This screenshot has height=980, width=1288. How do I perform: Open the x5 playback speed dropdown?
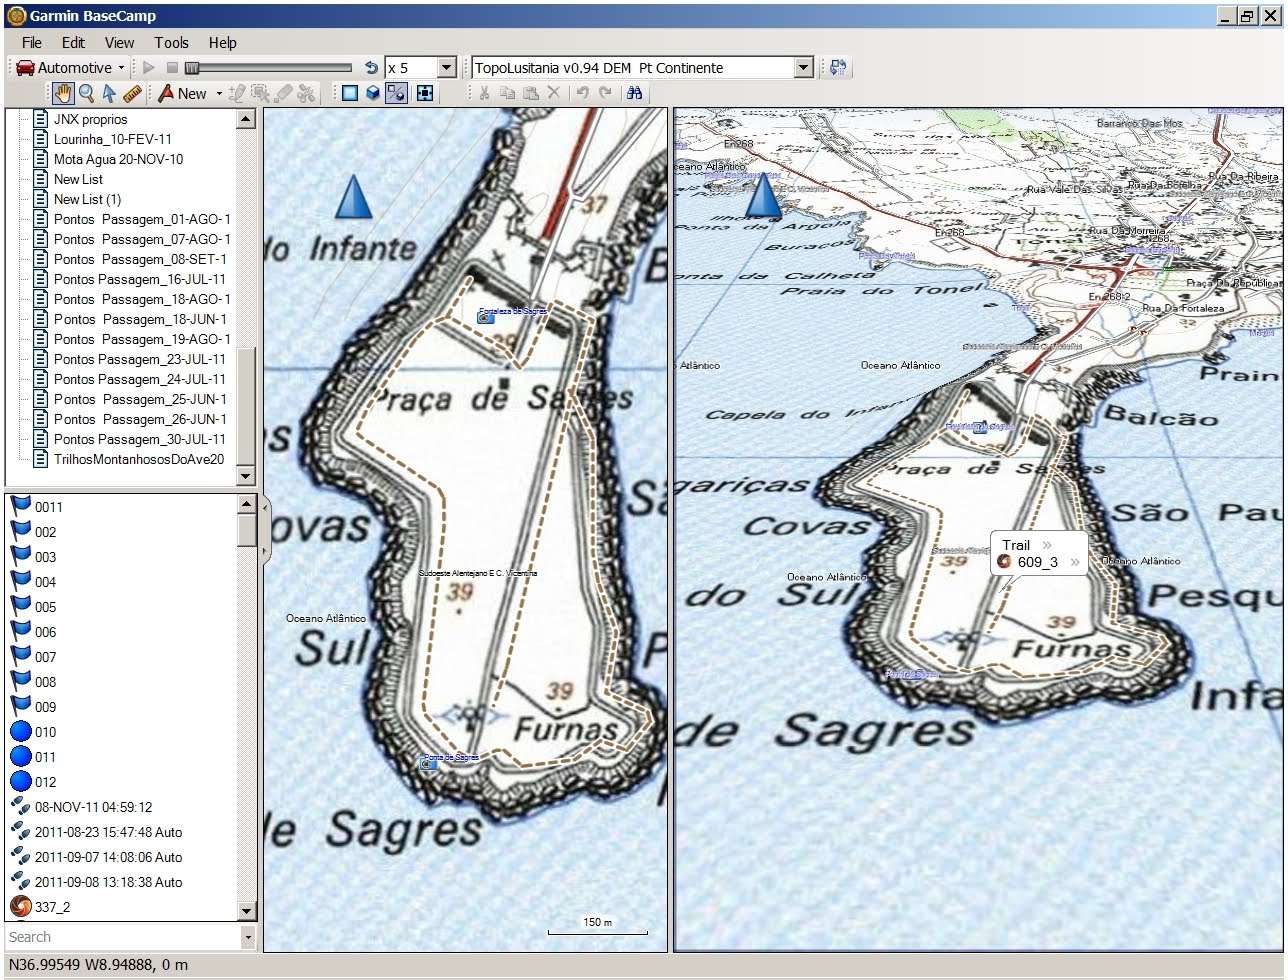(x=448, y=67)
